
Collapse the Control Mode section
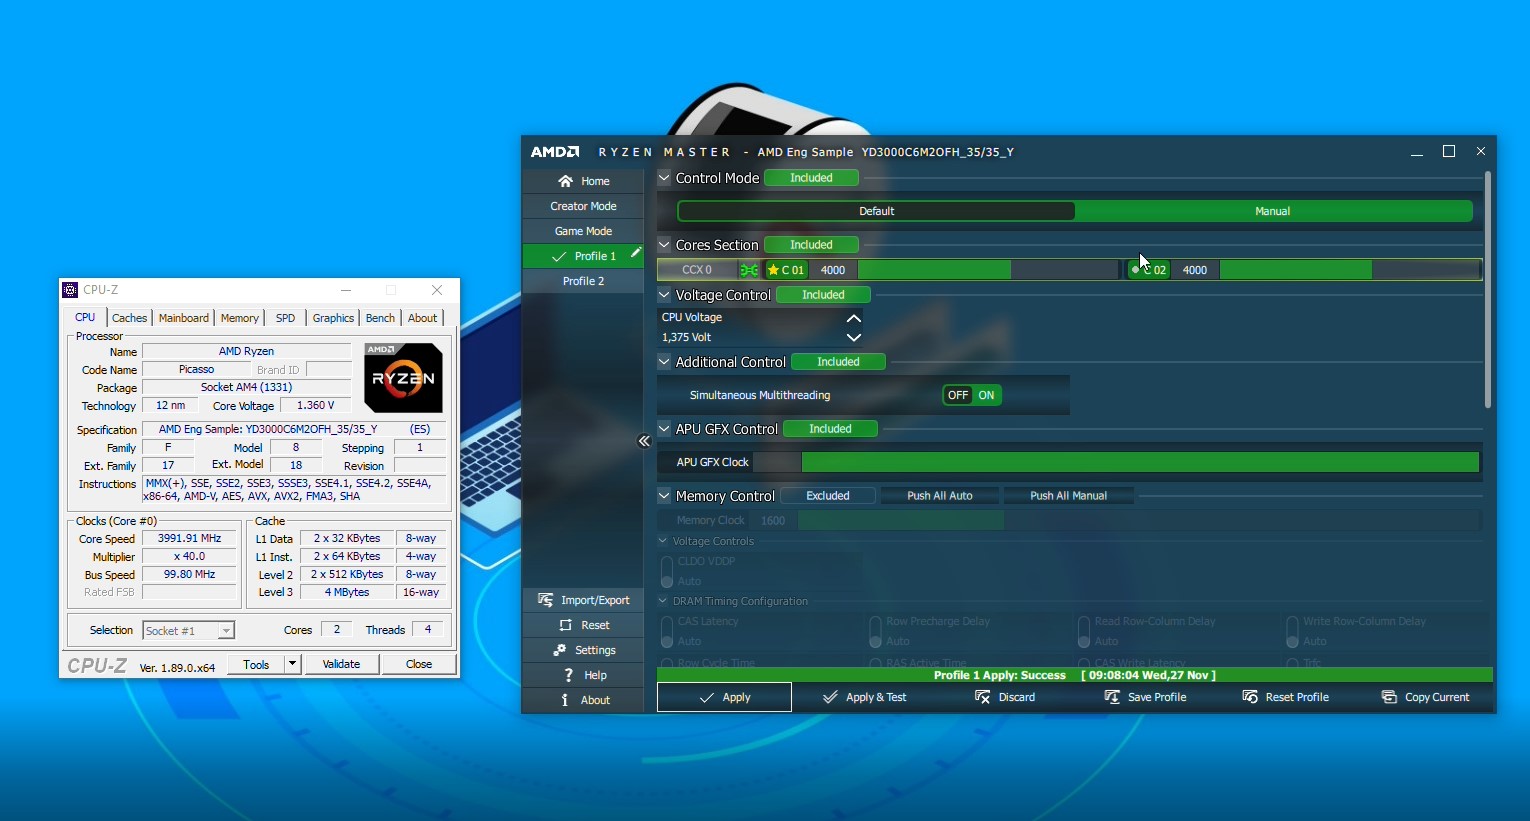664,177
